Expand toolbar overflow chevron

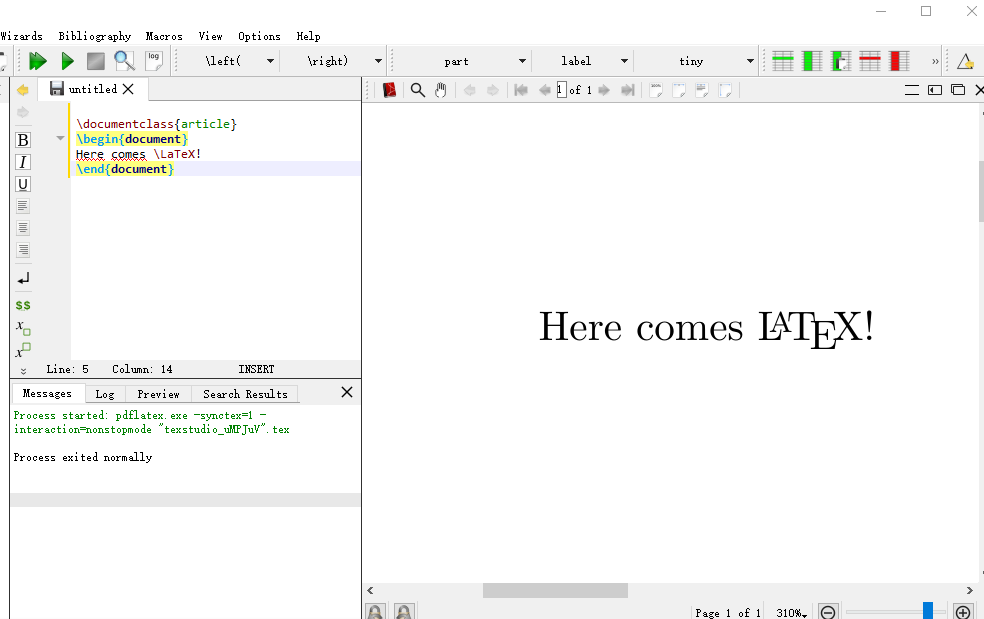pyautogui.click(x=935, y=62)
